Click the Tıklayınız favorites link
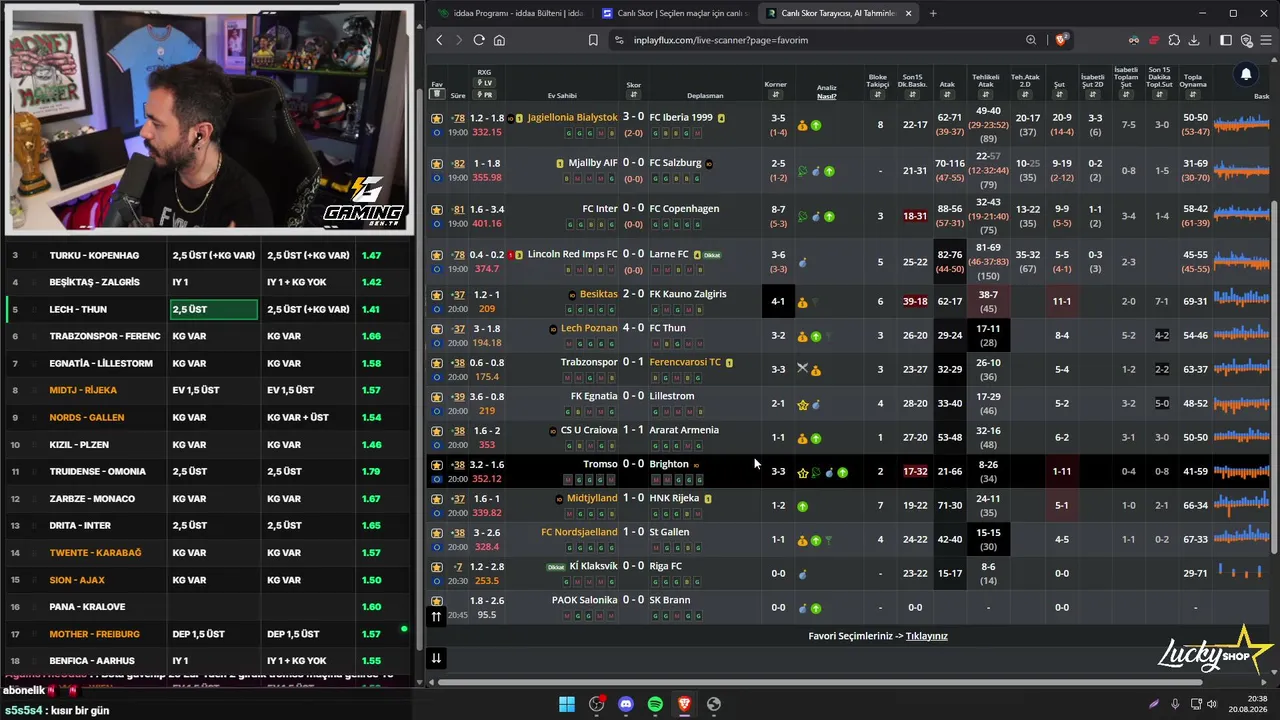Screen dimensions: 1280x720 (x=926, y=636)
